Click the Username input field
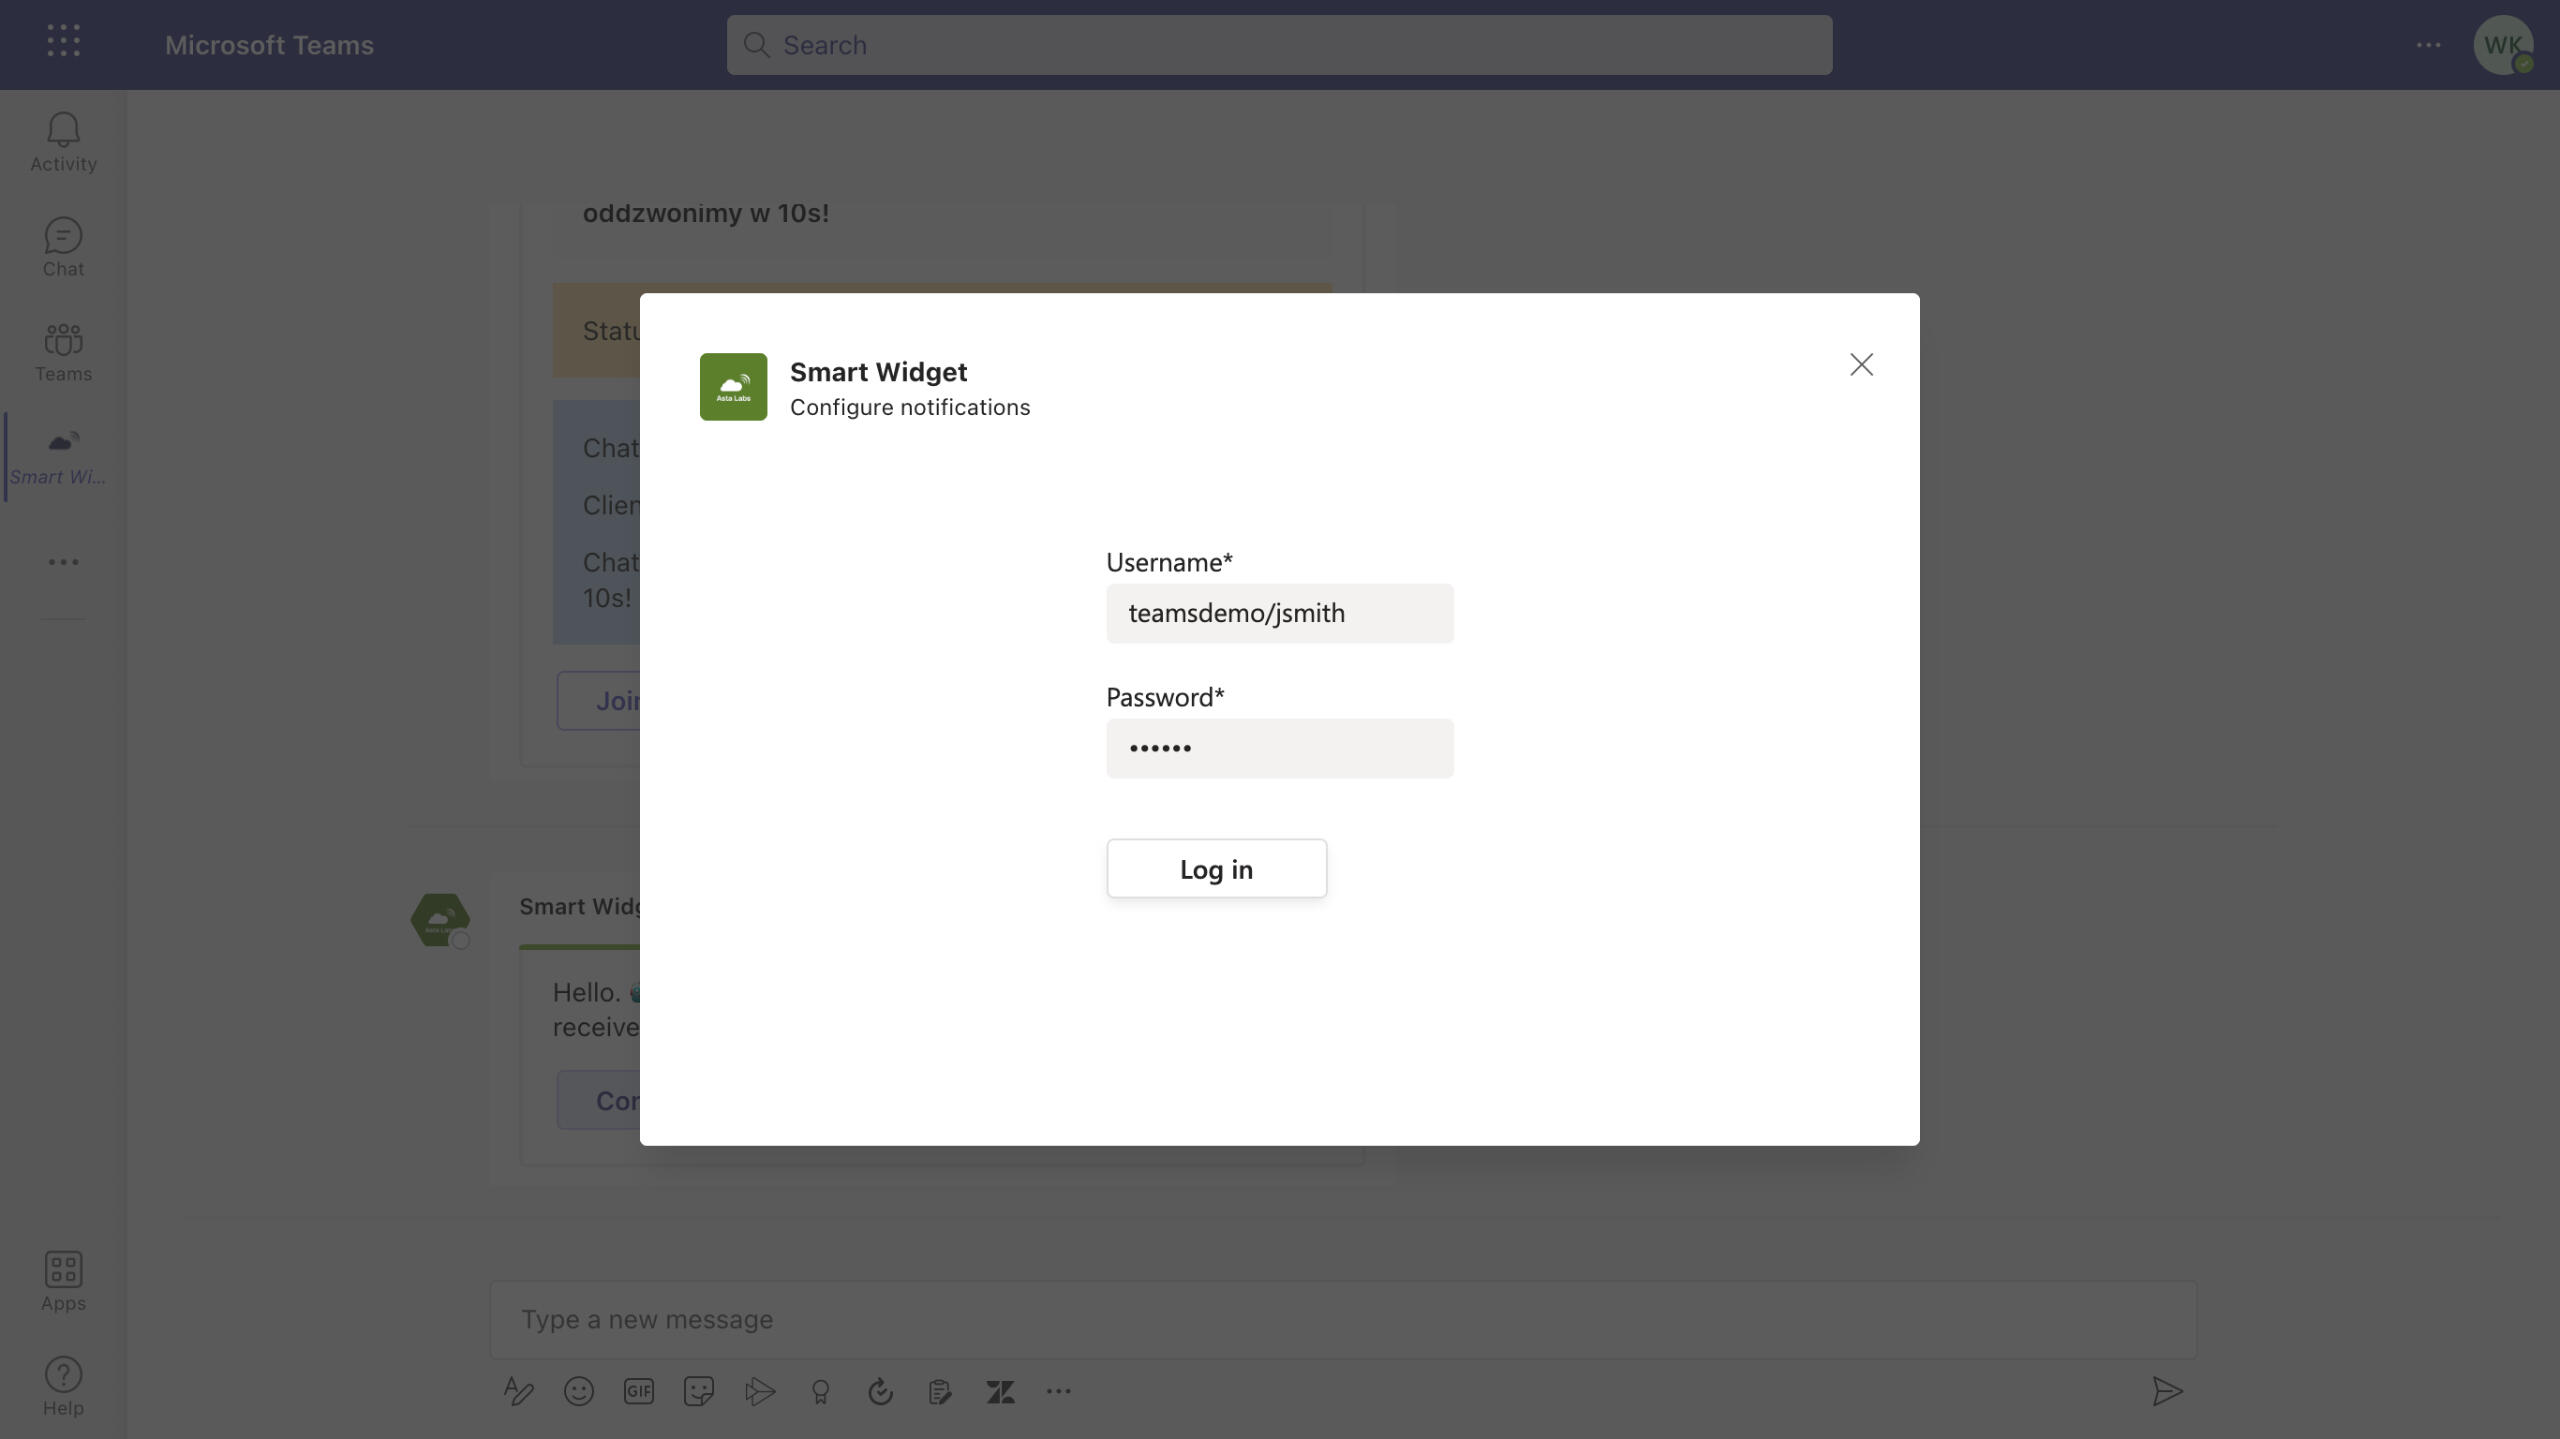The width and height of the screenshot is (2560, 1439). 1279,613
